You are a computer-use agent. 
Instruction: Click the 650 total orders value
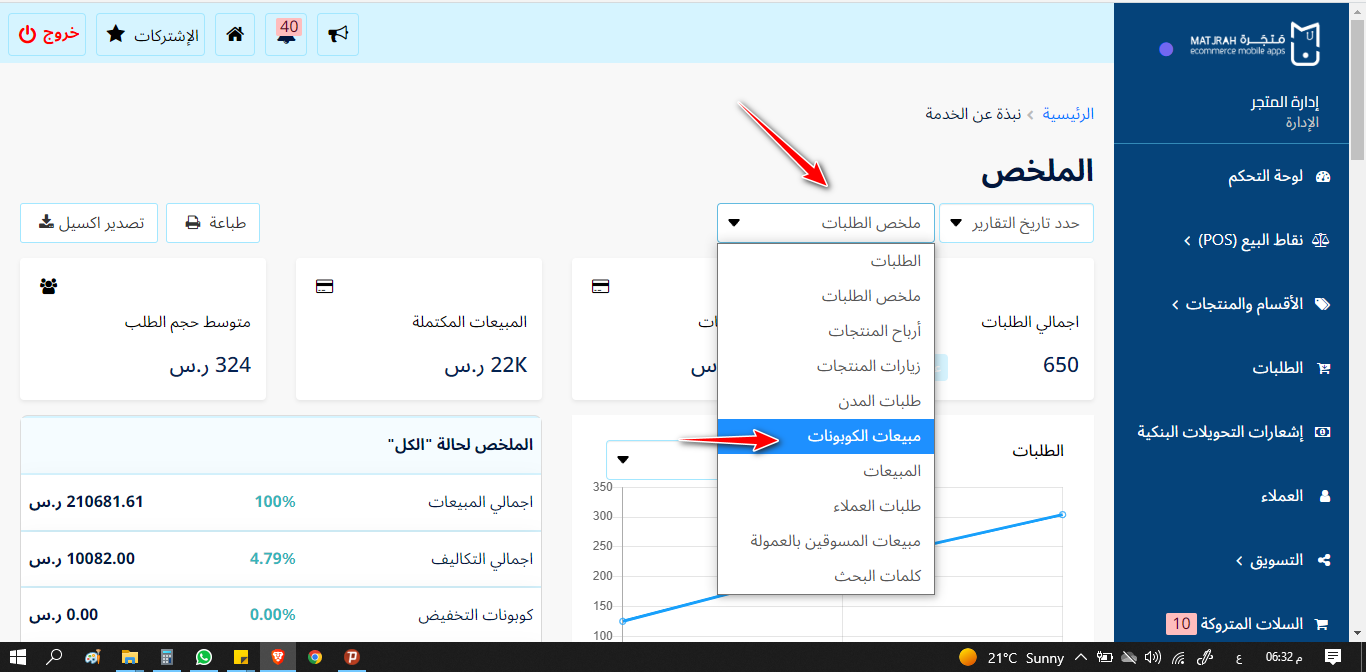pyautogui.click(x=1061, y=365)
